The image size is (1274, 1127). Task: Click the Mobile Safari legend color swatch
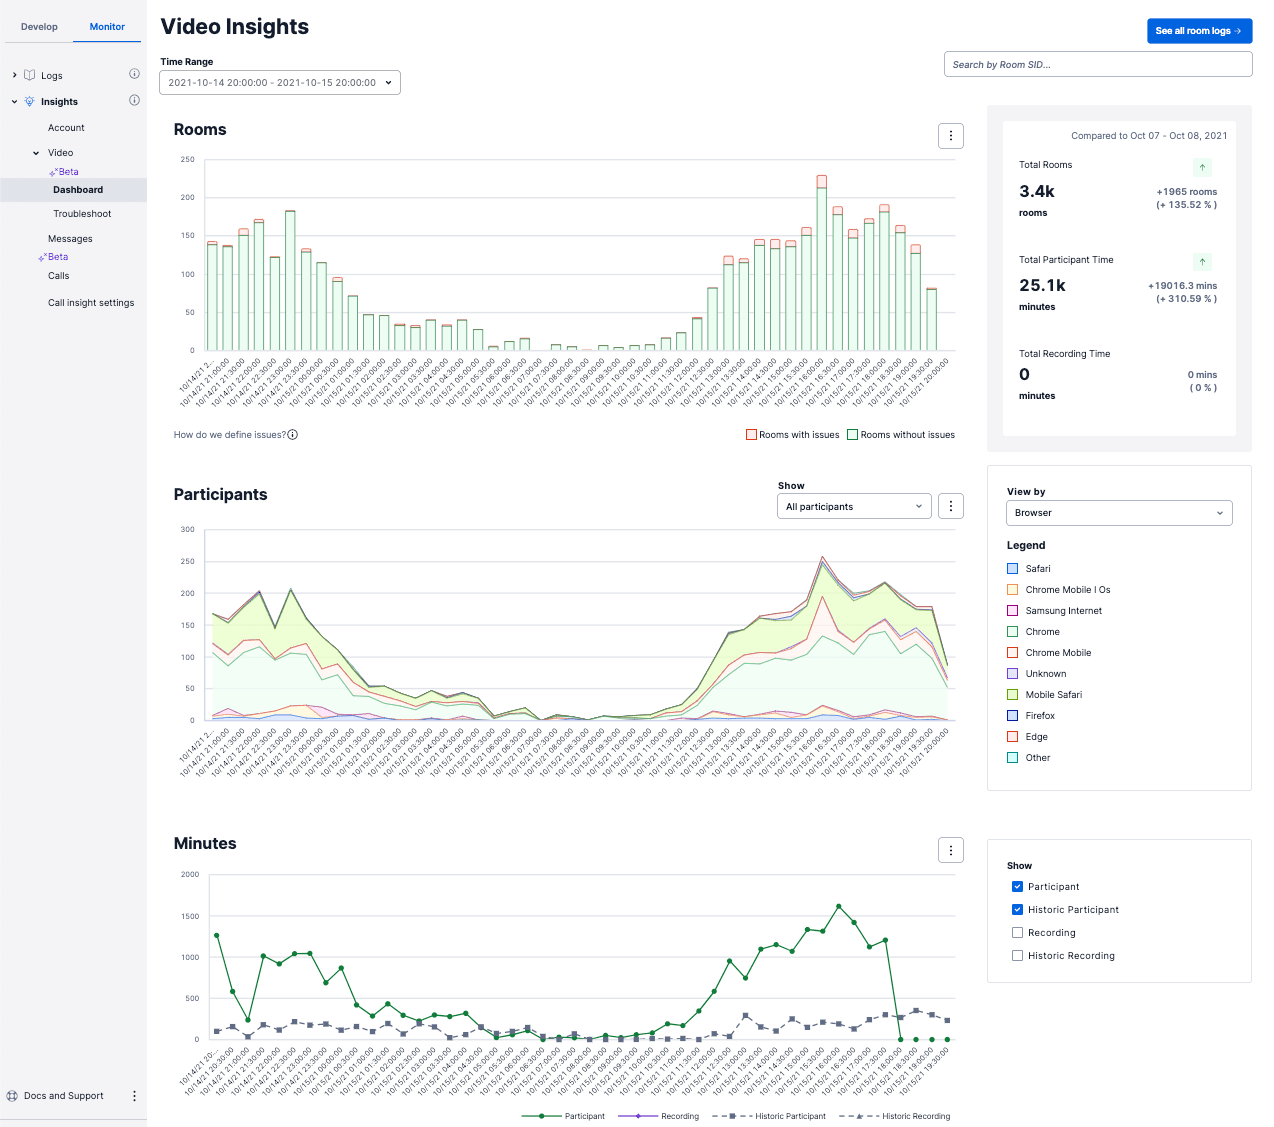click(x=1012, y=694)
